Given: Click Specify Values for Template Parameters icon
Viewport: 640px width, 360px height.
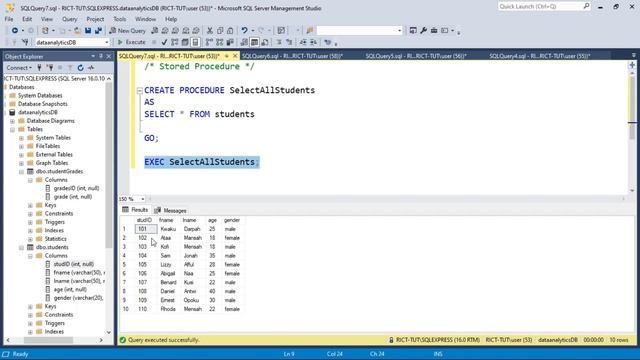Looking at the screenshot, I should pos(327,42).
